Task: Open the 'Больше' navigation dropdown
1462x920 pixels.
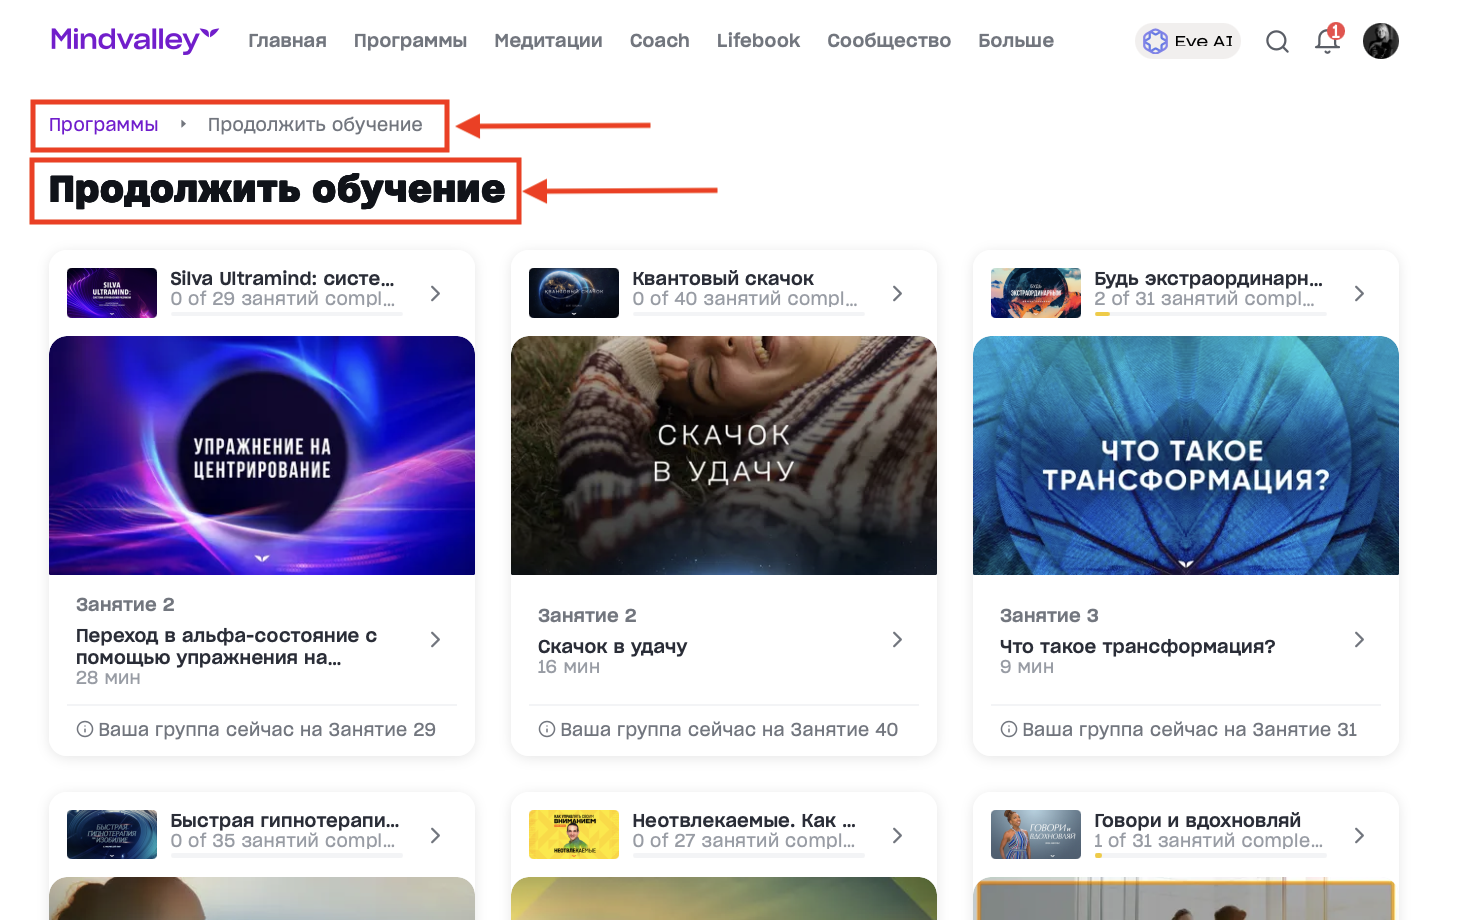Action: (1016, 41)
